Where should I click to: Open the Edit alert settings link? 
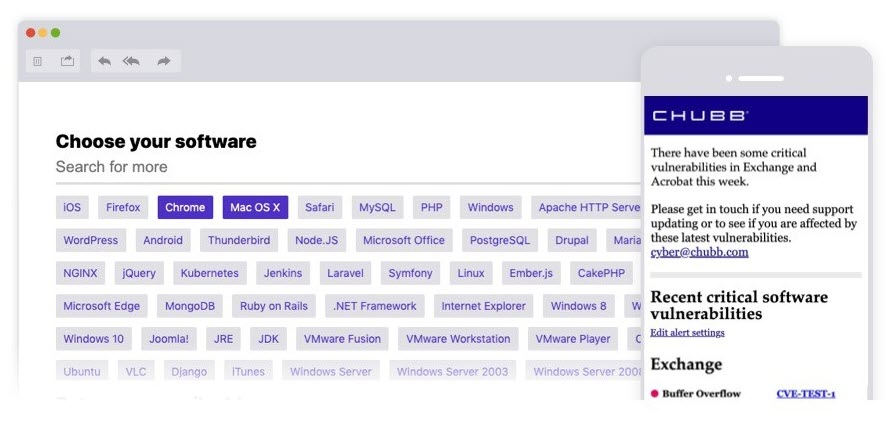coord(687,332)
